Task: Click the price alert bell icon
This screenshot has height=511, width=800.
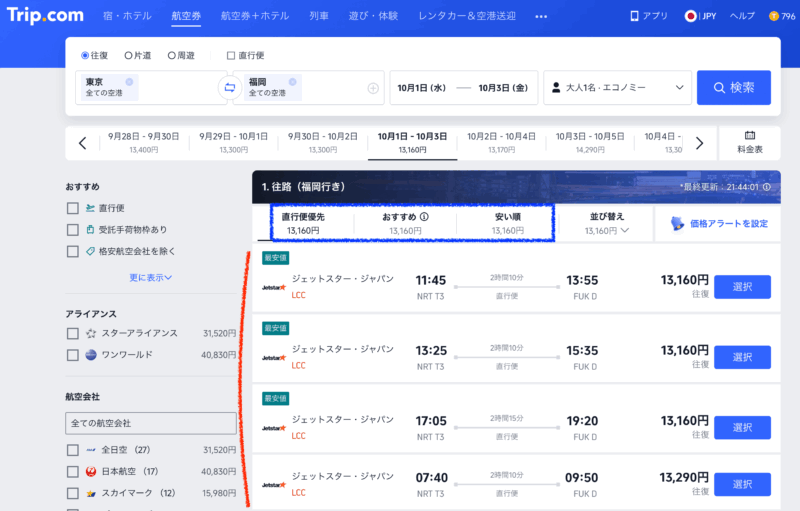Action: 677,223
